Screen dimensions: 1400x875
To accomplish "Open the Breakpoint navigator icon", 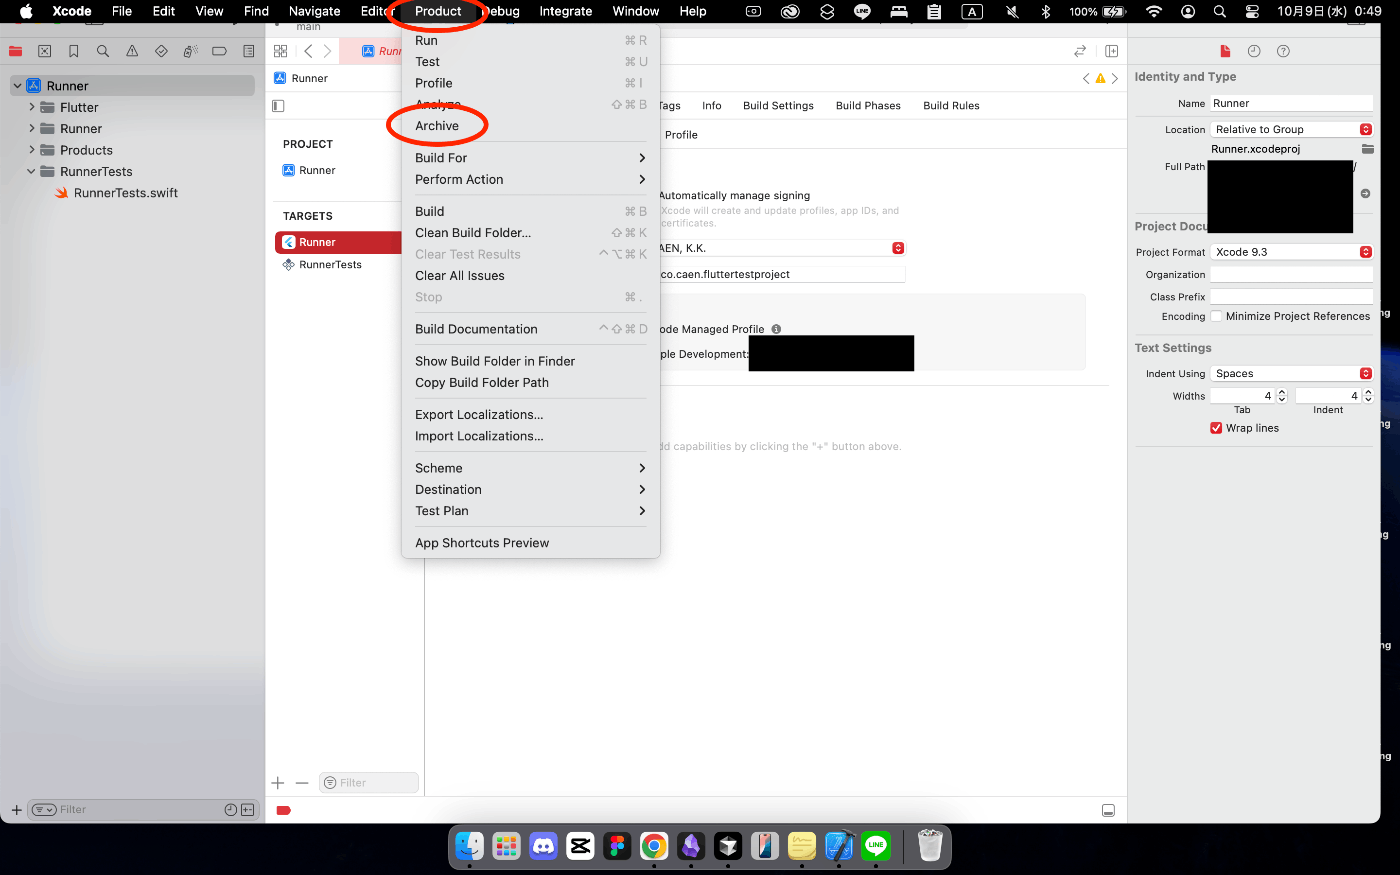I will pyautogui.click(x=219, y=51).
